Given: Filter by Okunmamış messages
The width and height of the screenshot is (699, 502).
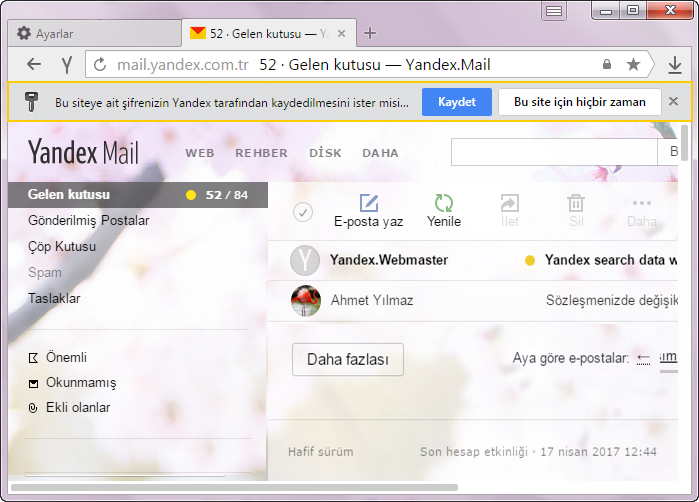Looking at the screenshot, I should click(81, 383).
